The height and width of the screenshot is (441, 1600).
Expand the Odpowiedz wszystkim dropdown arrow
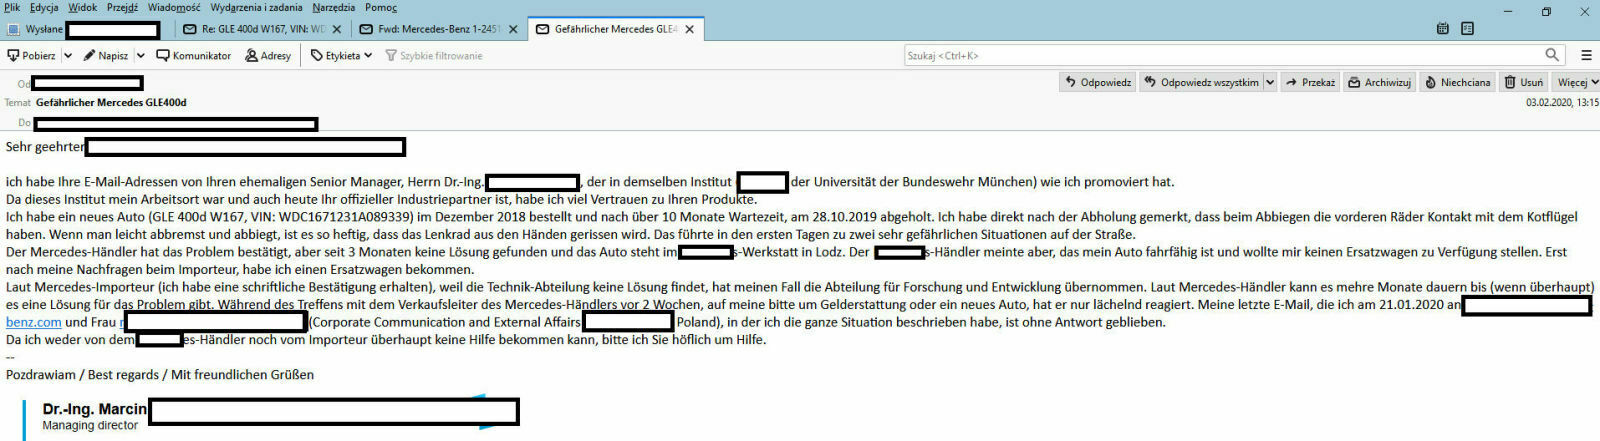(1270, 82)
